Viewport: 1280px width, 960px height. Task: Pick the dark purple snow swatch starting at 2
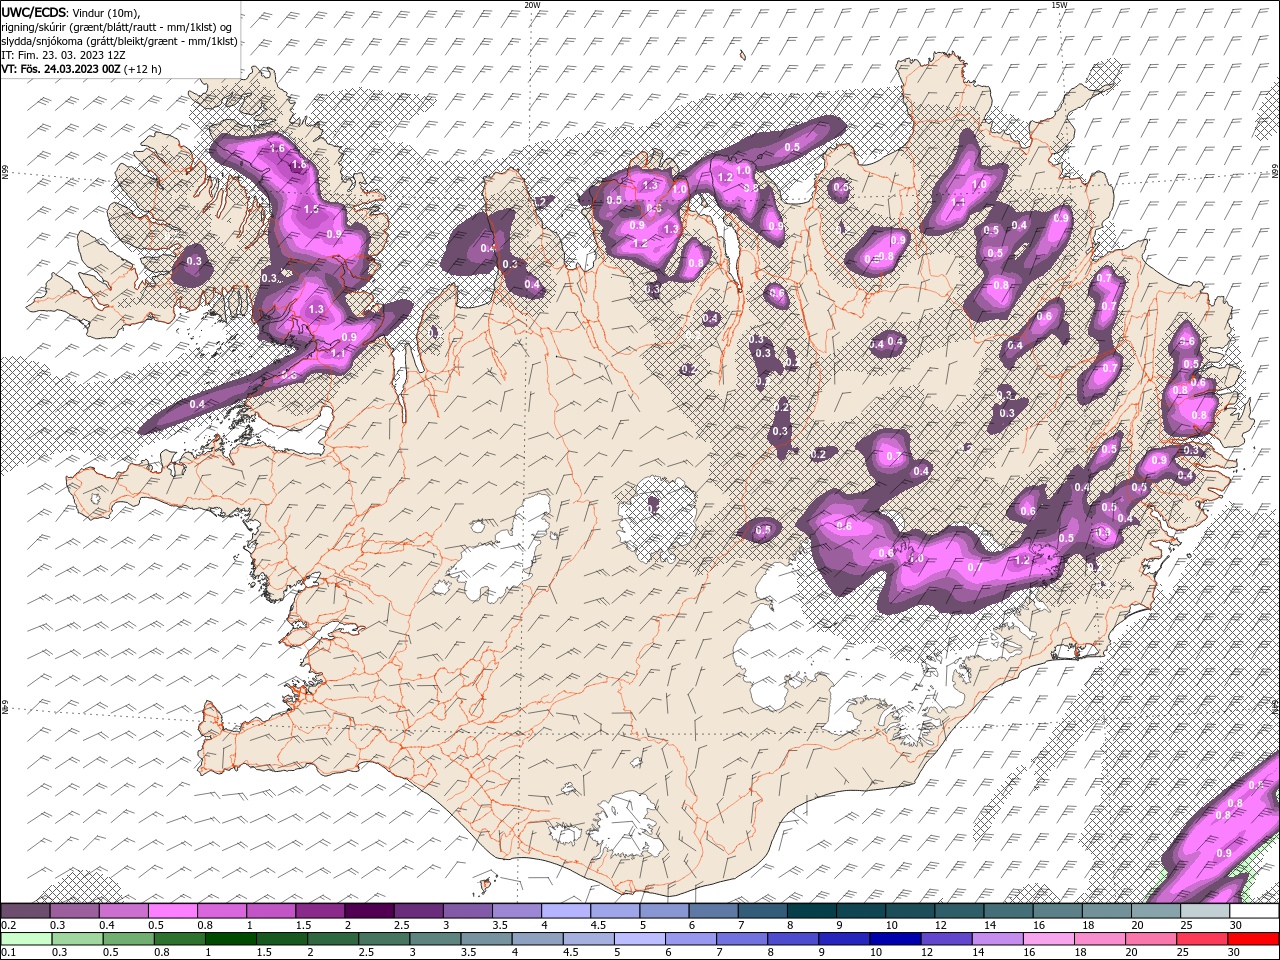click(x=368, y=911)
